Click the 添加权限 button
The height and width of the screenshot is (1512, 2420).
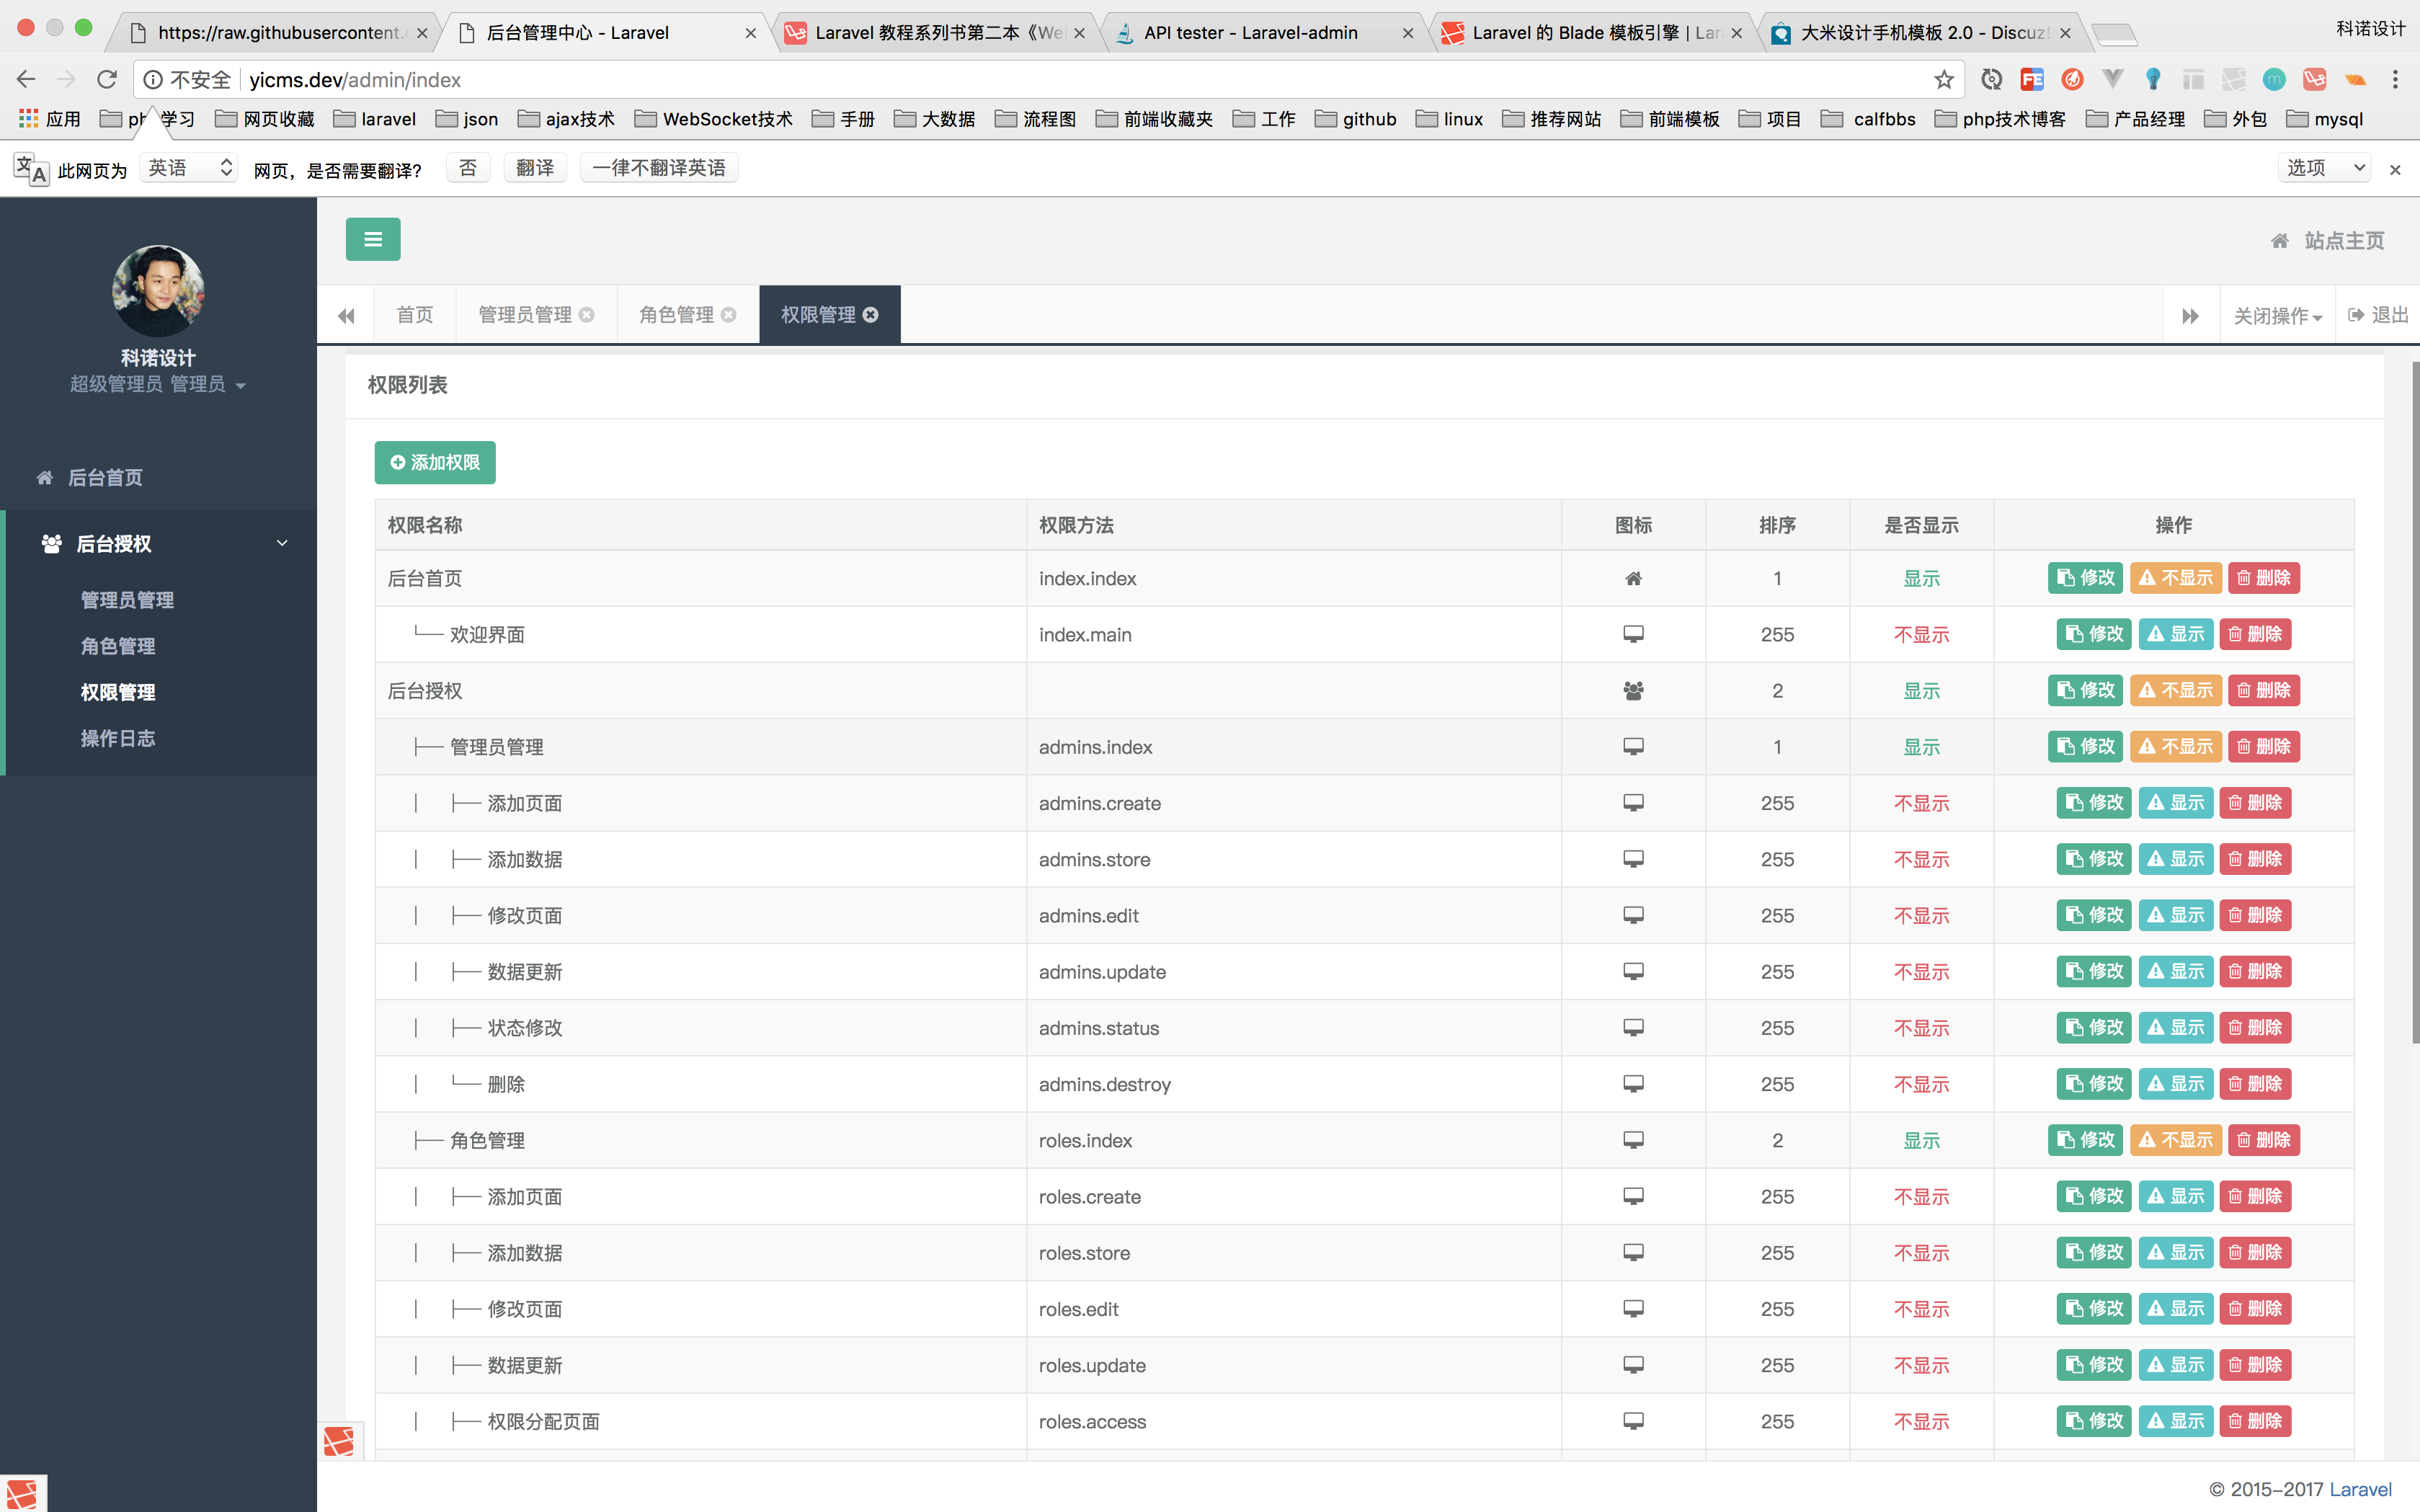435,463
